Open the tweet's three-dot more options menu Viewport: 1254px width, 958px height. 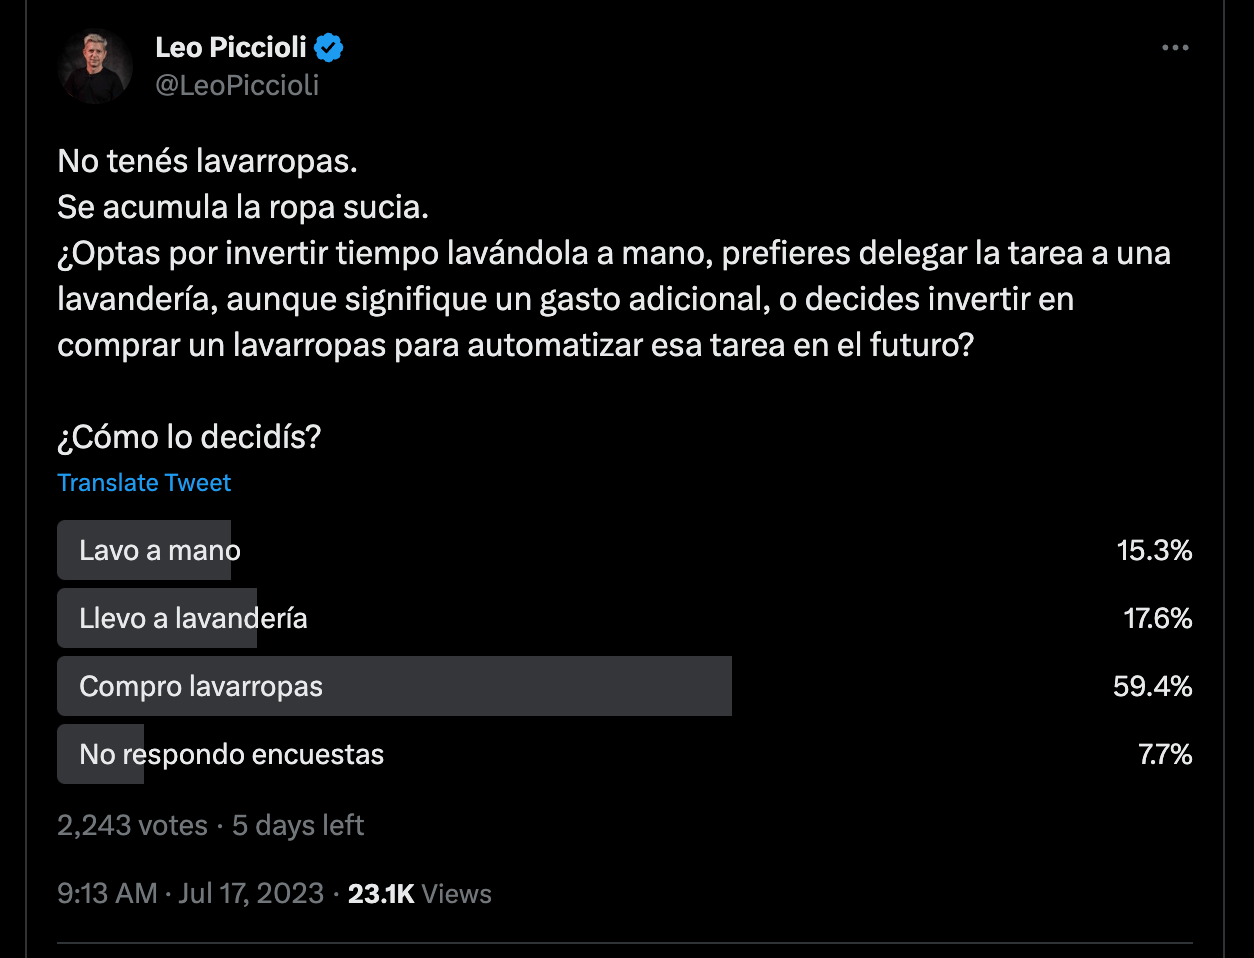pos(1174,48)
